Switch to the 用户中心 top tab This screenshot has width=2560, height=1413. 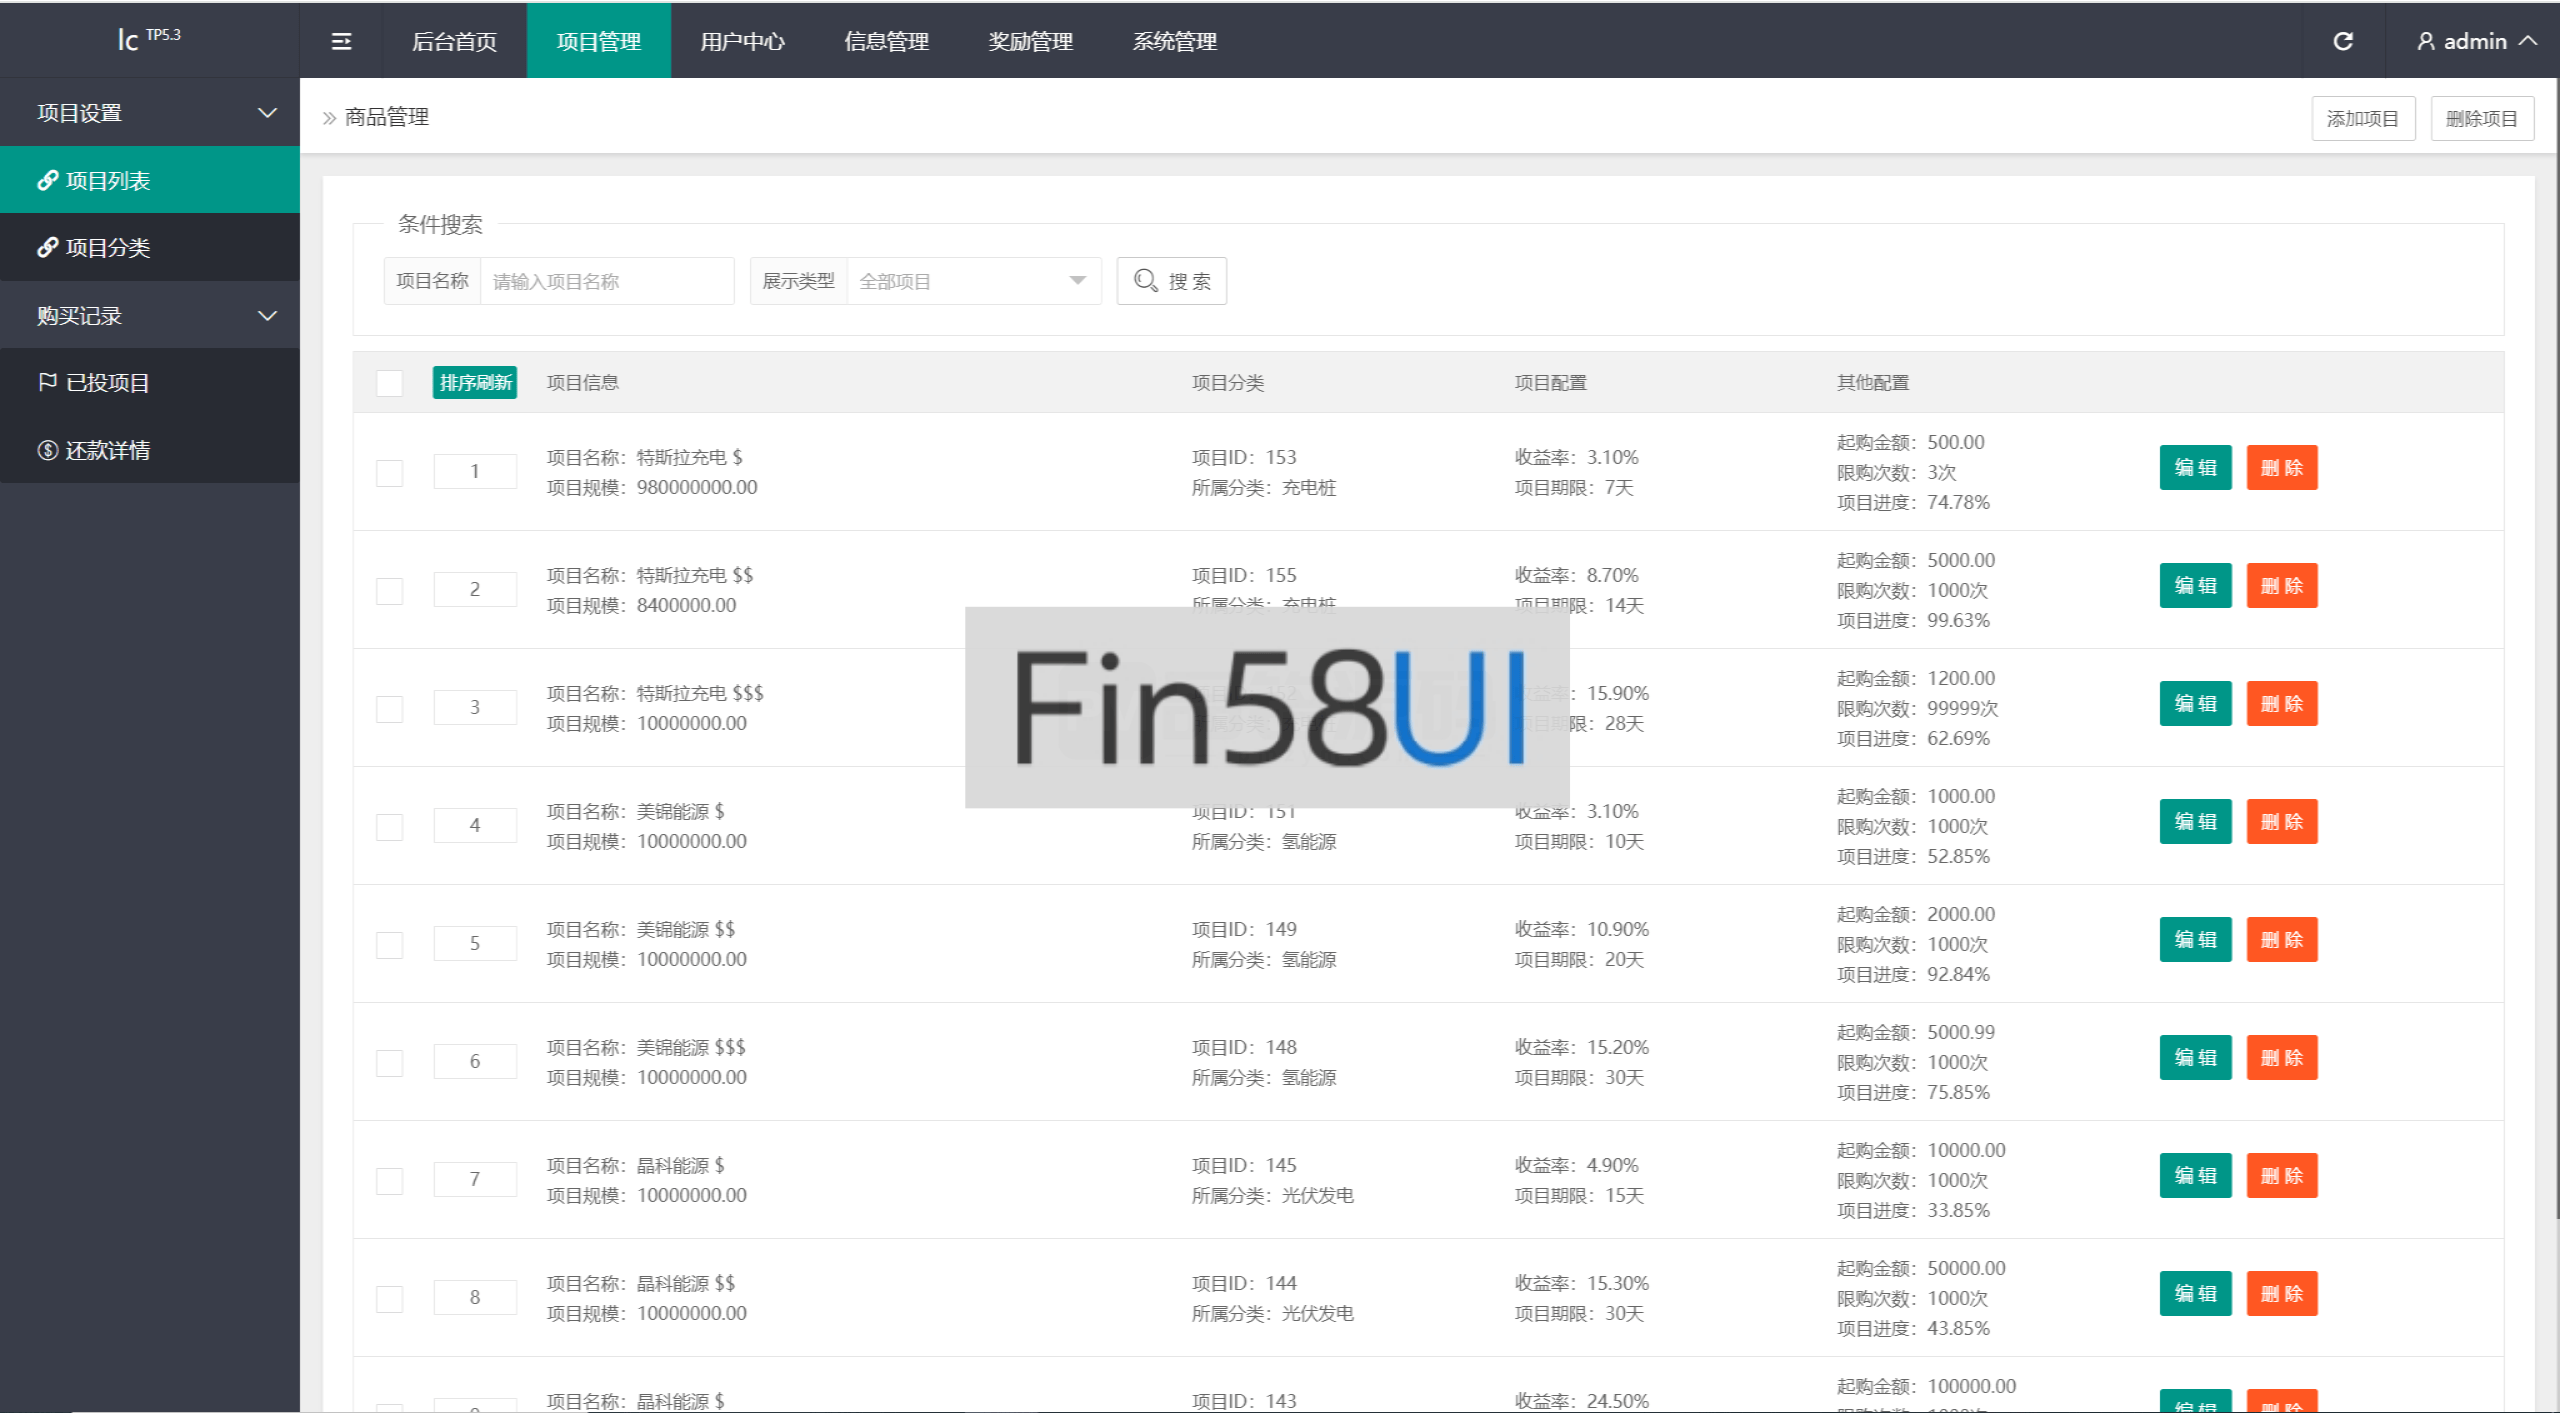(742, 41)
